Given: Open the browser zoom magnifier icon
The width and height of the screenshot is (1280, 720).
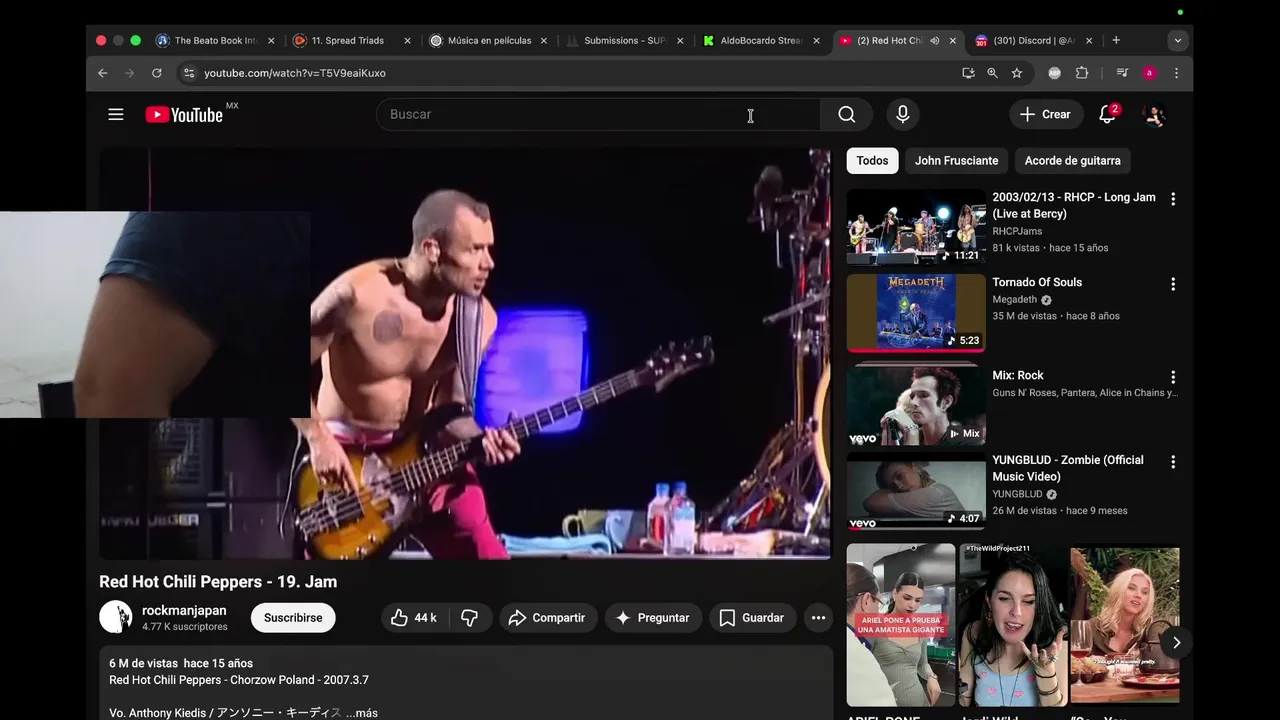Looking at the screenshot, I should (992, 73).
